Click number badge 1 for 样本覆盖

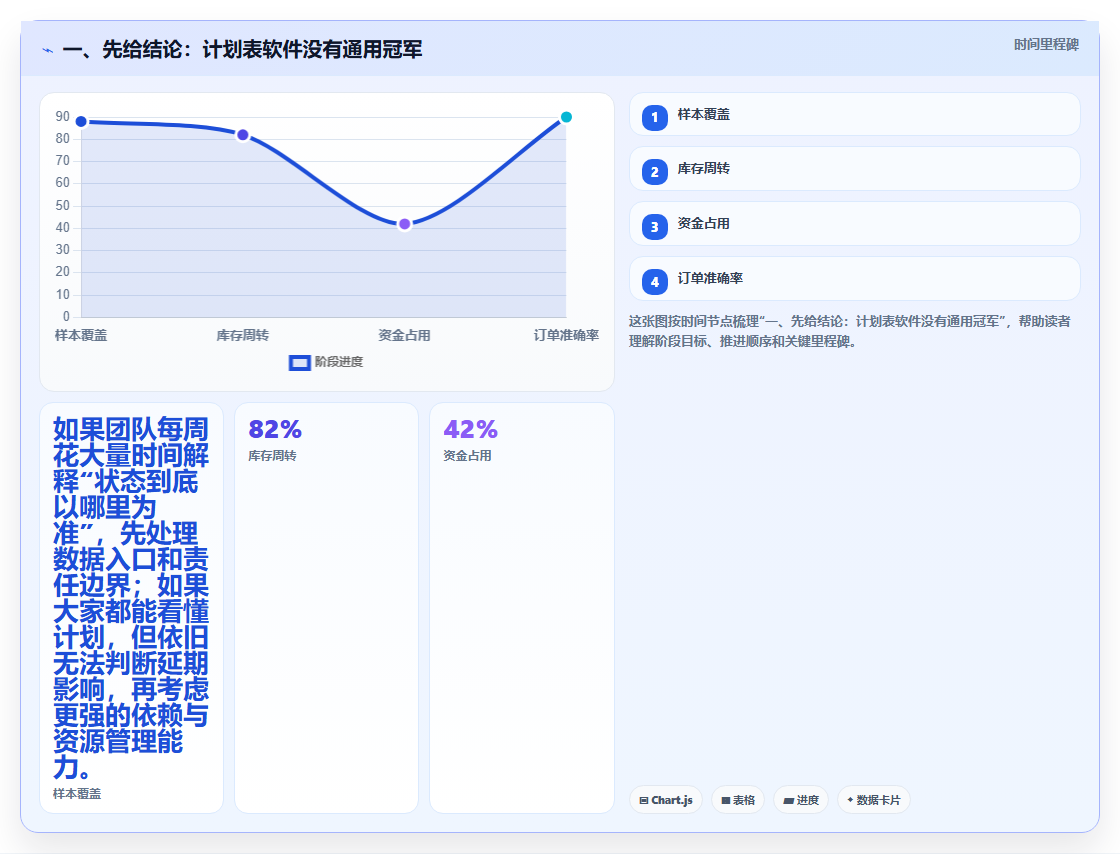[x=654, y=118]
